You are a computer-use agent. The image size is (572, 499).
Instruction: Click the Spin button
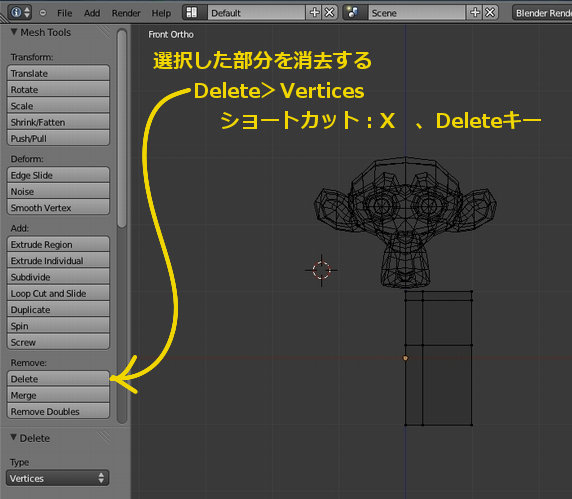point(58,326)
